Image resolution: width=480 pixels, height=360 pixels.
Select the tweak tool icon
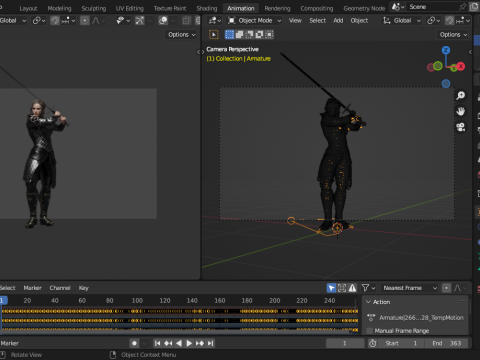tap(214, 34)
